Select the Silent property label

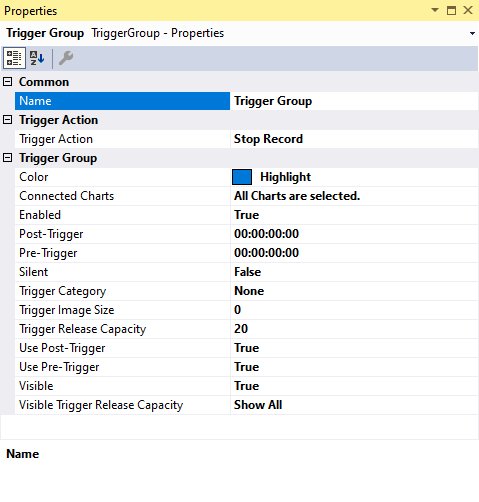(34, 272)
